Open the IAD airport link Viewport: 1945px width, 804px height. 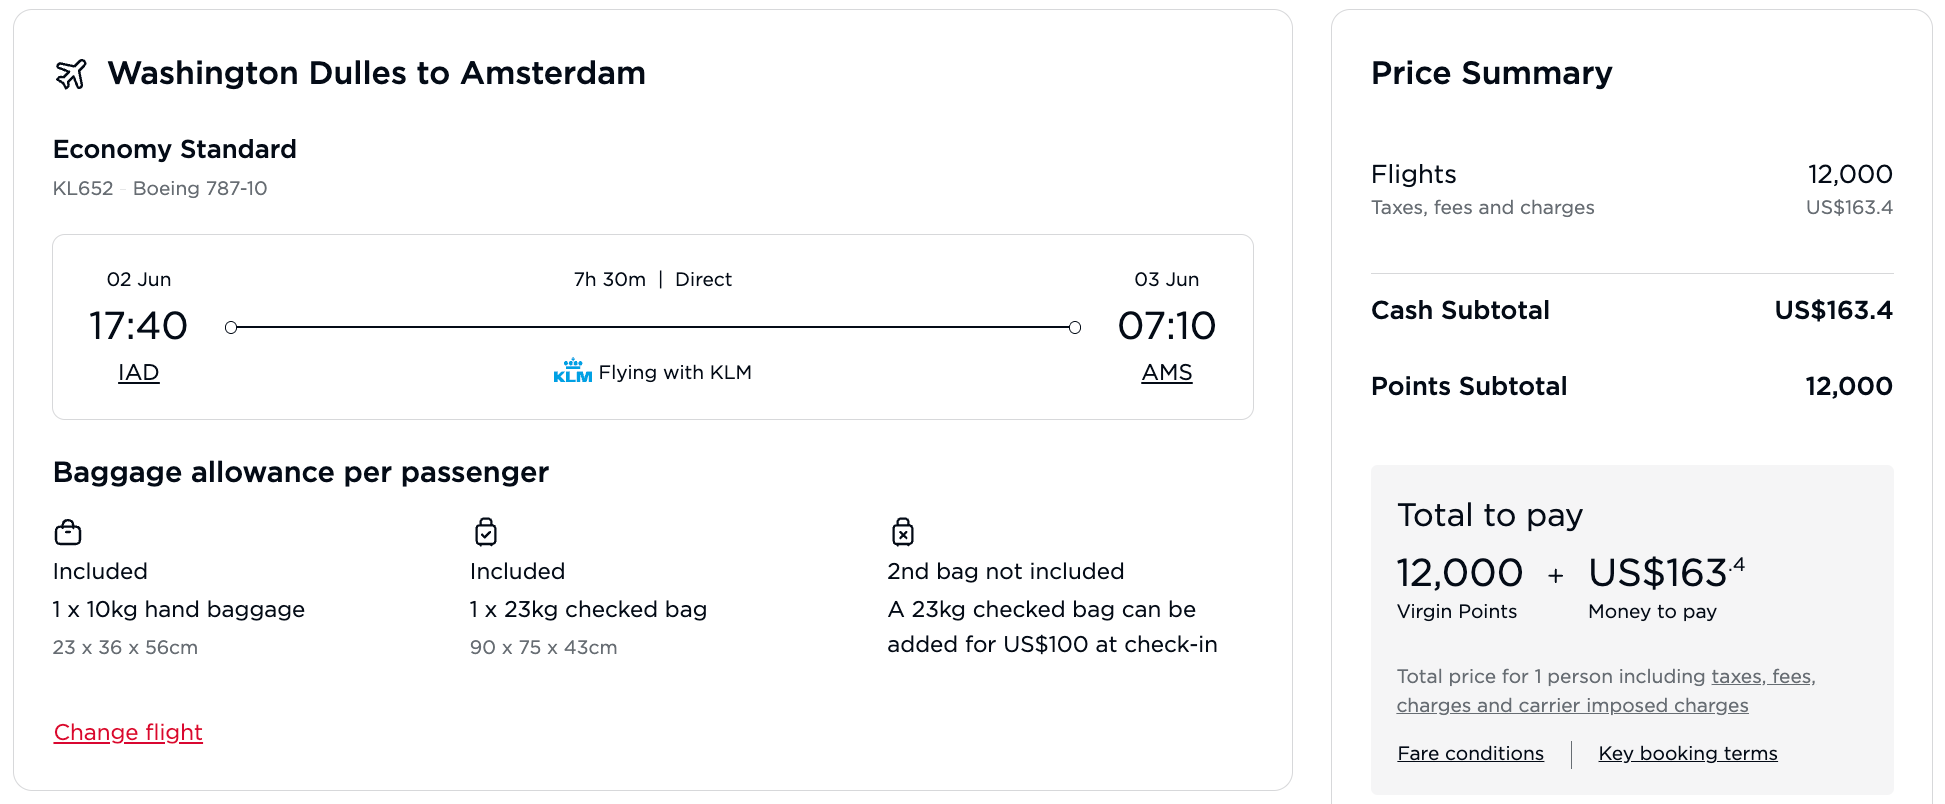pyautogui.click(x=138, y=372)
